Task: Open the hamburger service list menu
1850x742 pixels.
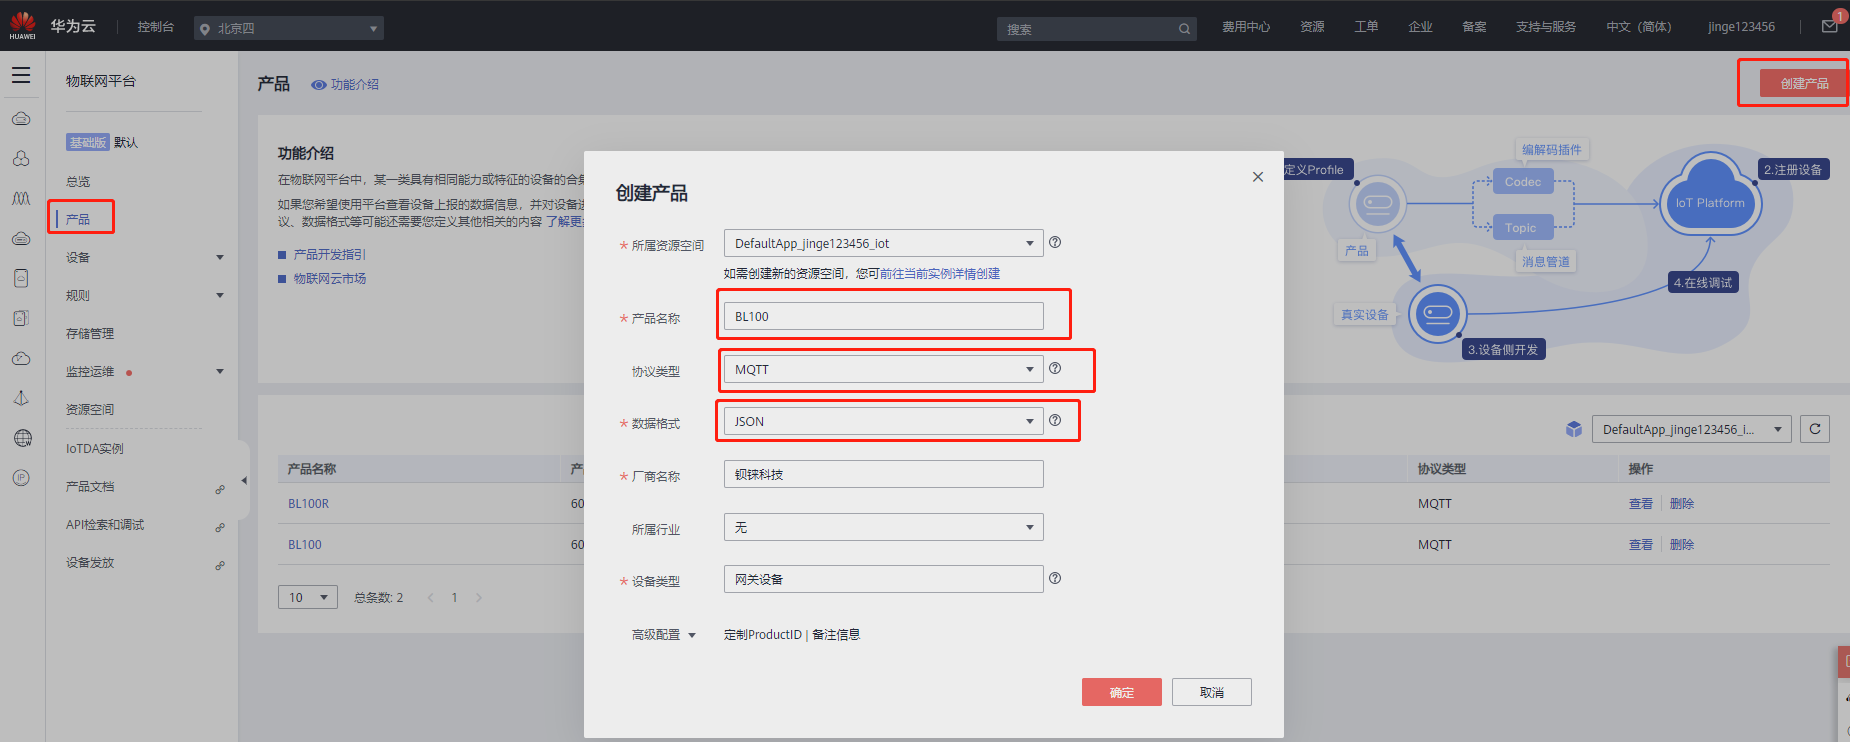Action: coord(21,76)
